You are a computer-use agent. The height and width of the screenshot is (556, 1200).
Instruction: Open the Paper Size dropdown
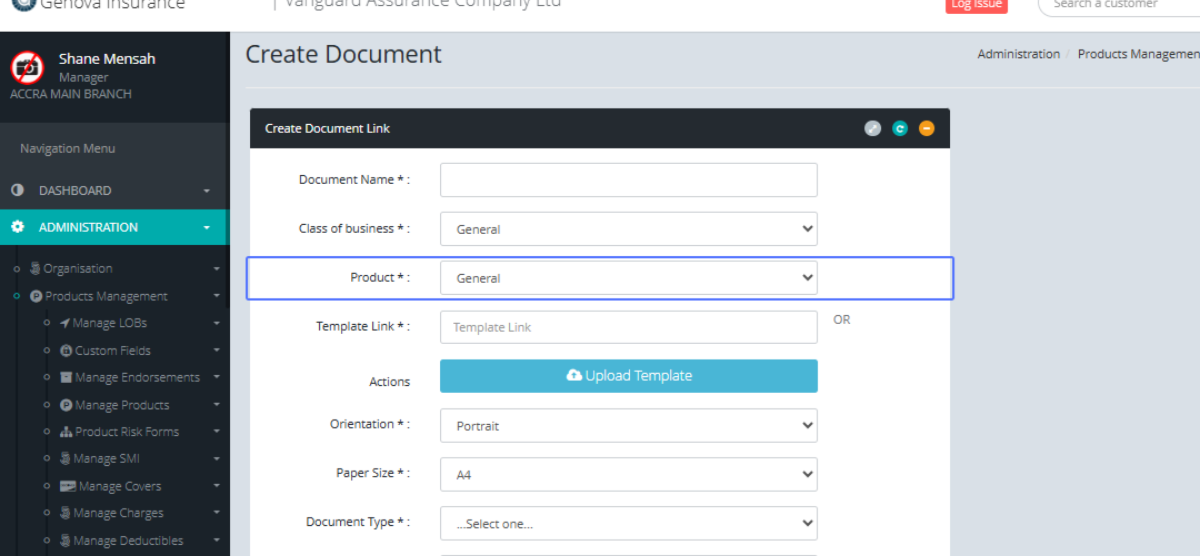pyautogui.click(x=628, y=474)
